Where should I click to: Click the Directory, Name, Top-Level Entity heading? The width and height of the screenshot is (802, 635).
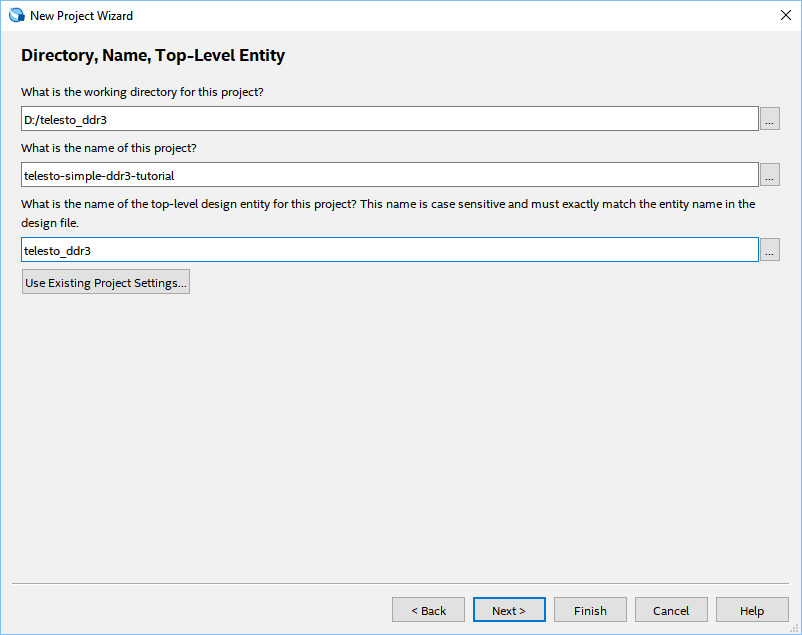[153, 56]
